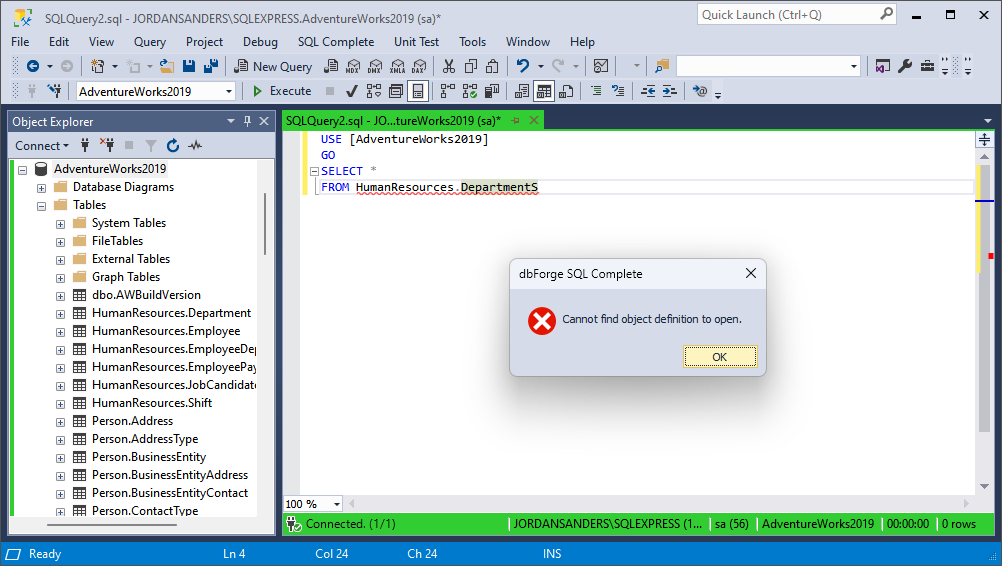The image size is (1002, 566).
Task: Toggle Object Explorer auto-hide pin
Action: click(247, 121)
